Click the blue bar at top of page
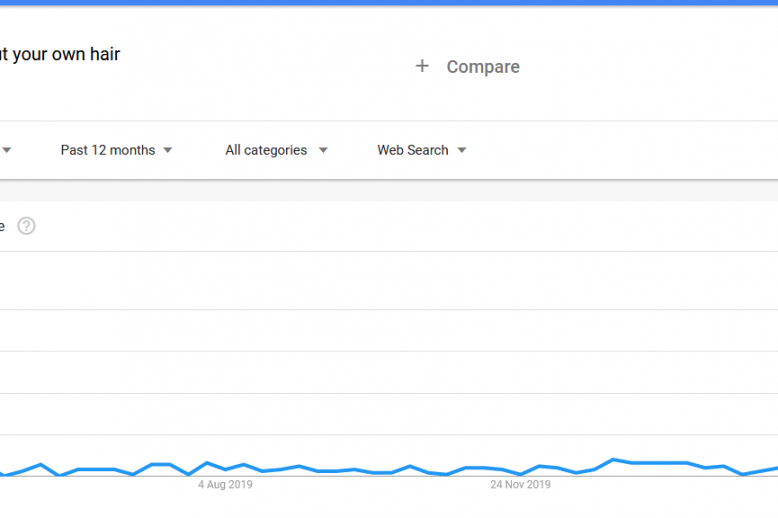This screenshot has width=778, height=518. pos(389,3)
